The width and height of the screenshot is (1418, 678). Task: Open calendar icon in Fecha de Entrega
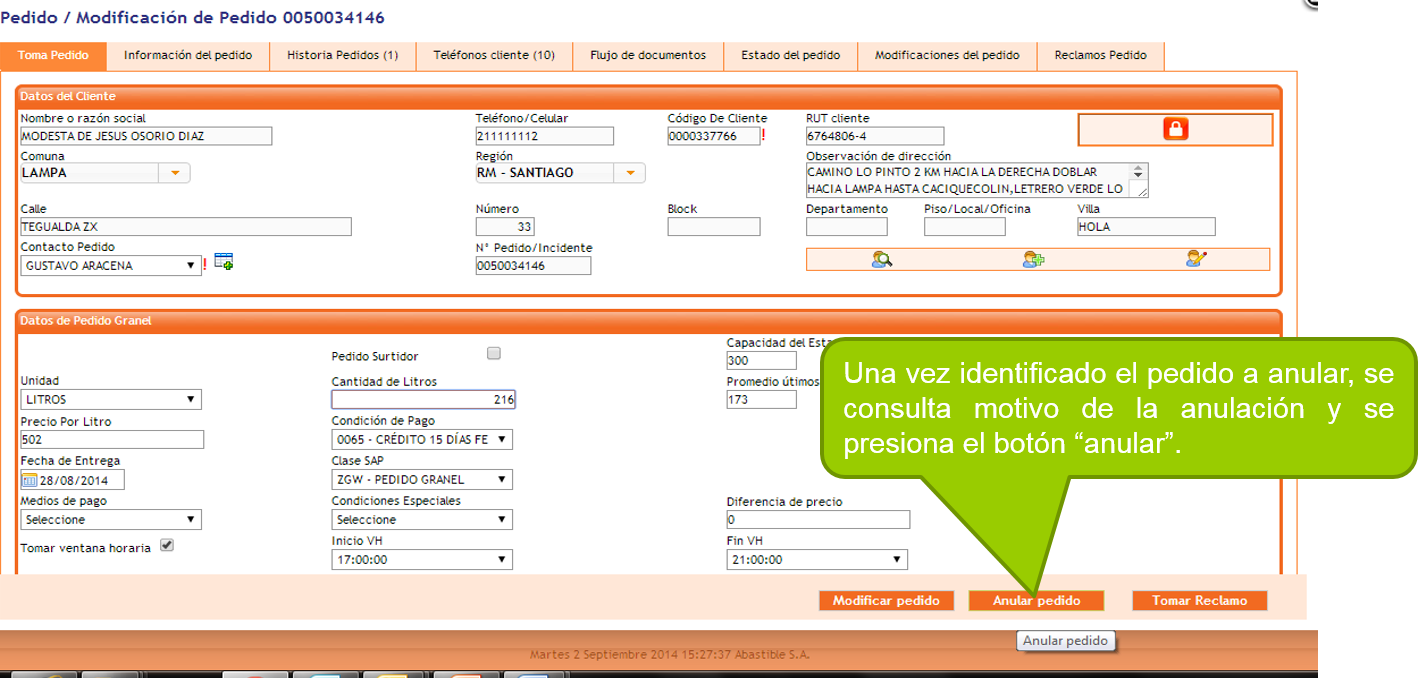tap(29, 480)
